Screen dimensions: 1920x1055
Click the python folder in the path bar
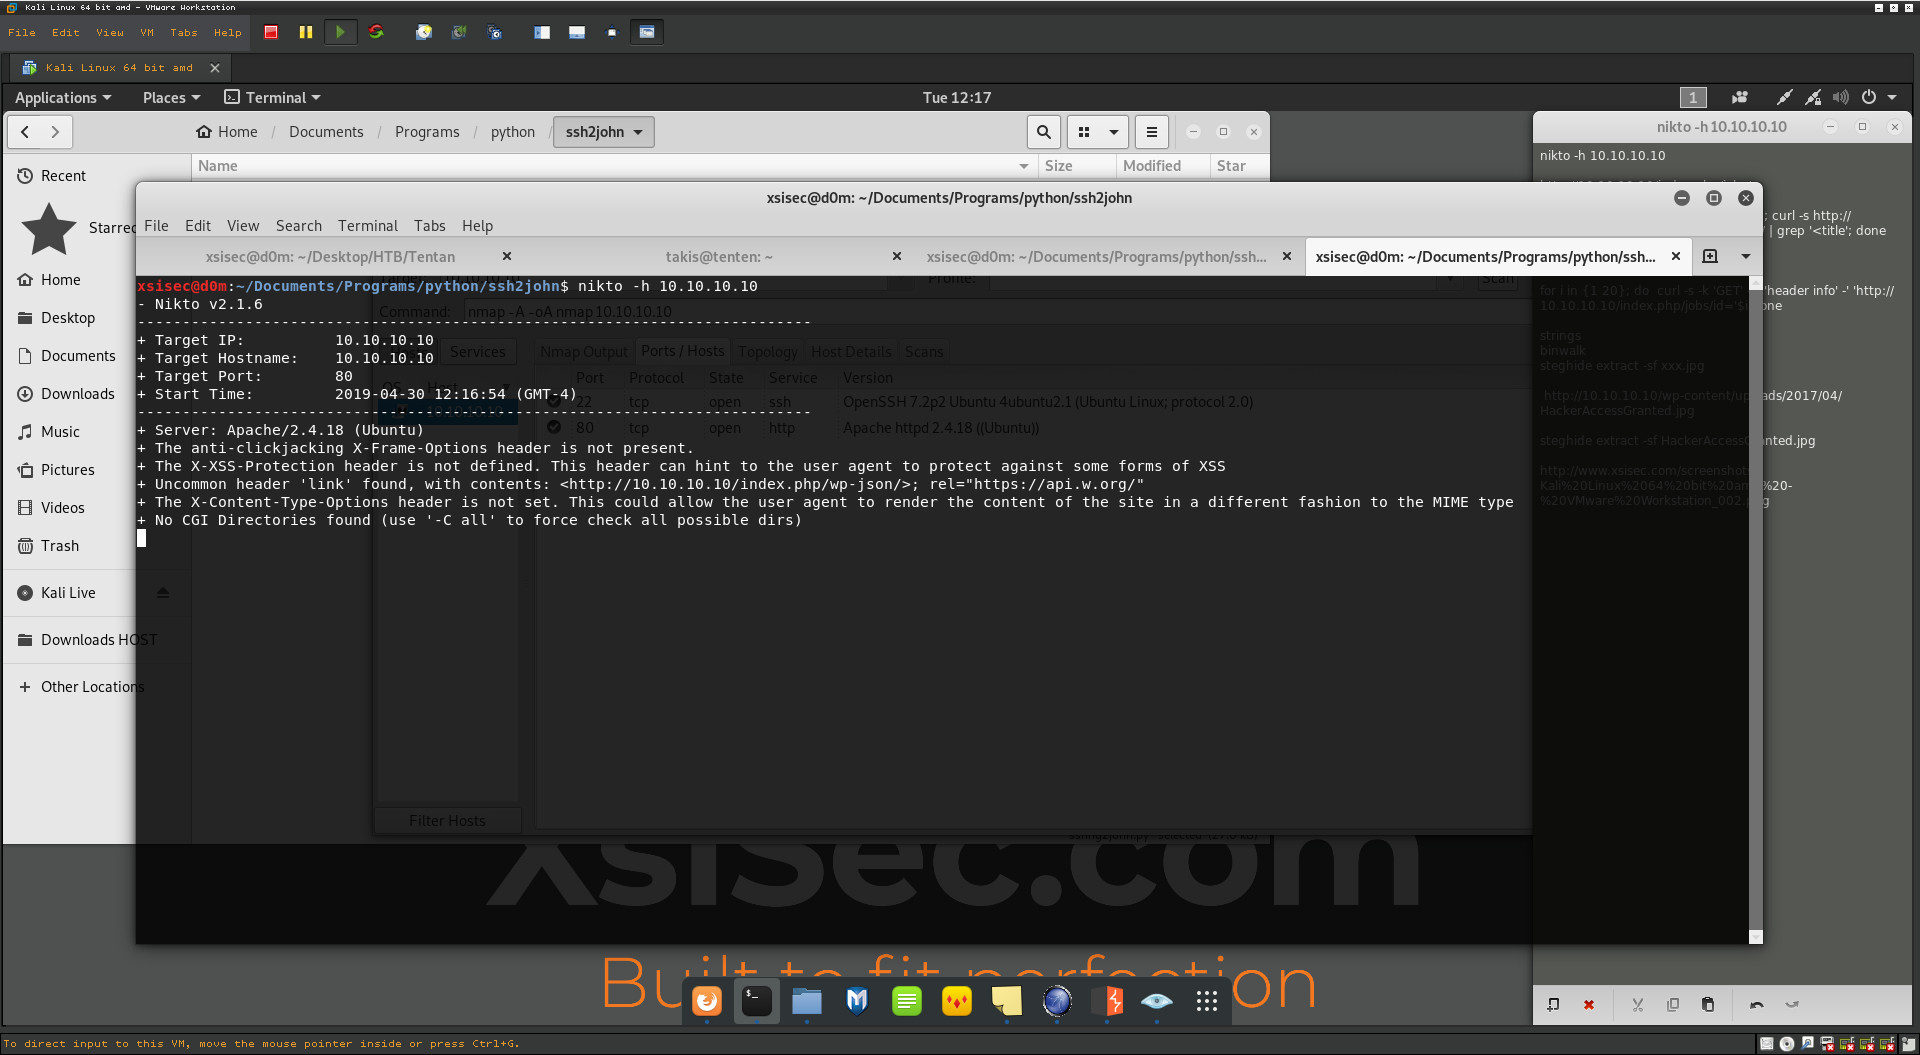pos(513,132)
